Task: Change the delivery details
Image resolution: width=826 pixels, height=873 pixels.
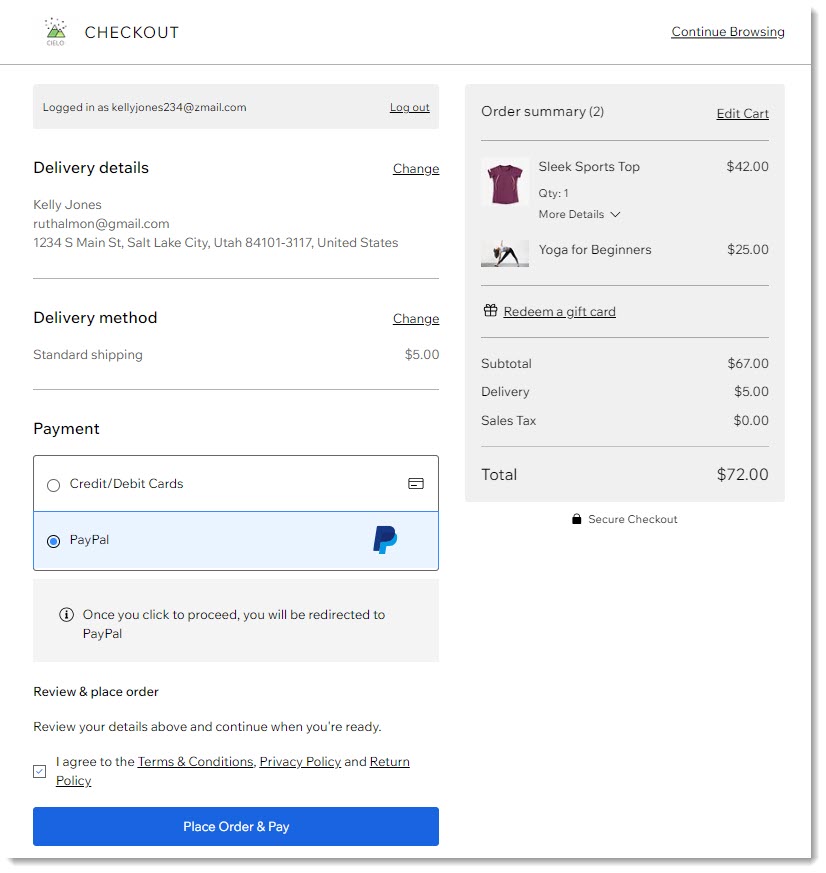Action: (x=415, y=169)
